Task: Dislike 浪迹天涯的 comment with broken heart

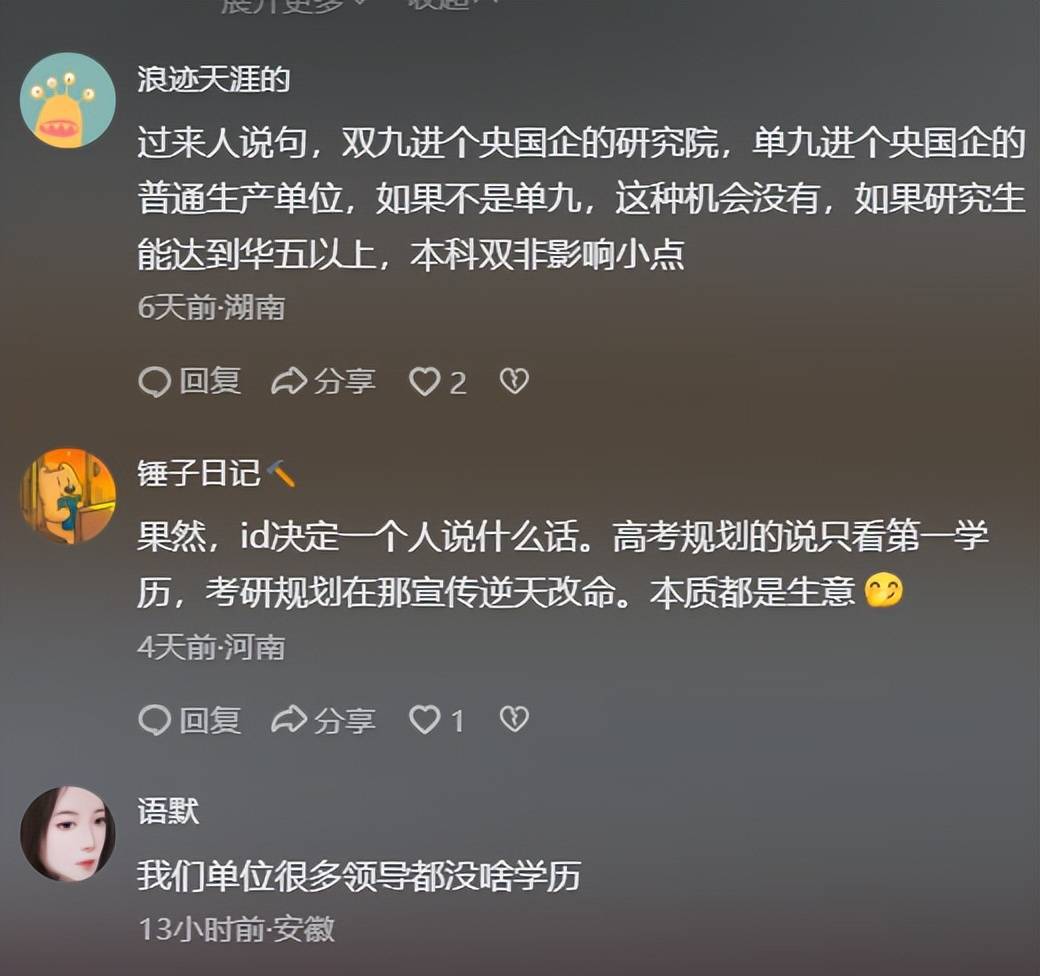Action: (x=514, y=381)
